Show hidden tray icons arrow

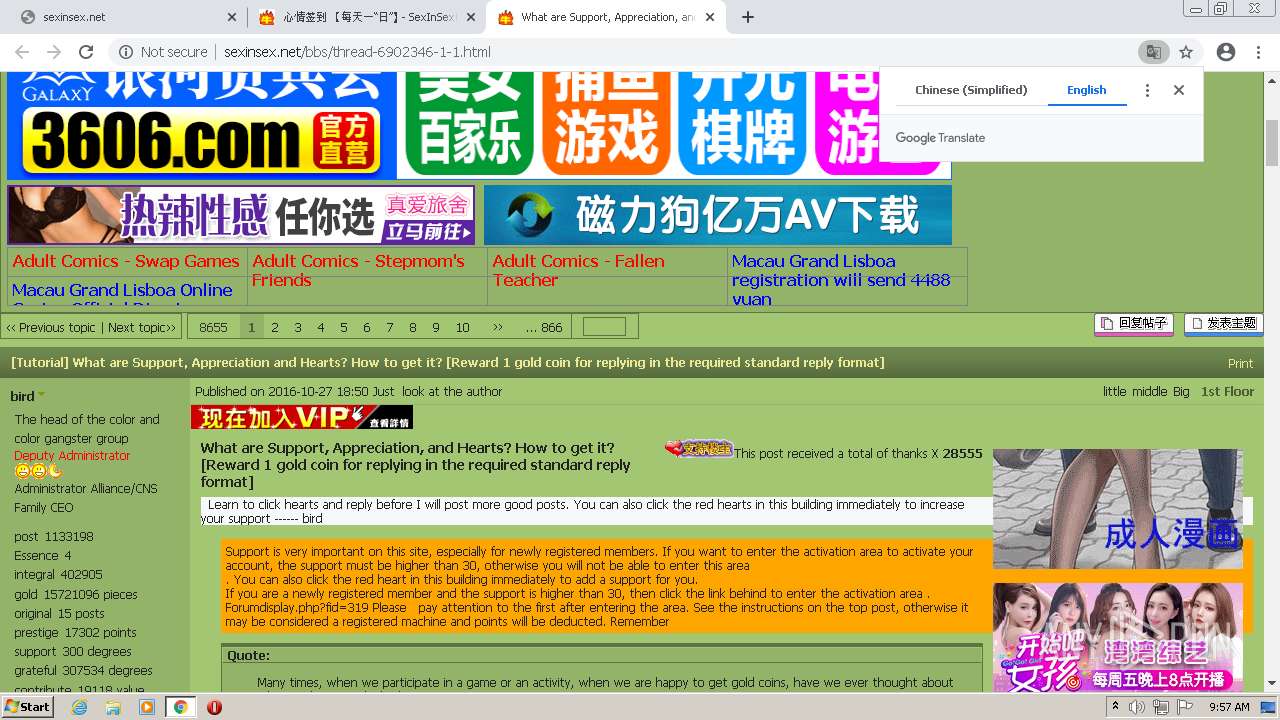click(1115, 707)
